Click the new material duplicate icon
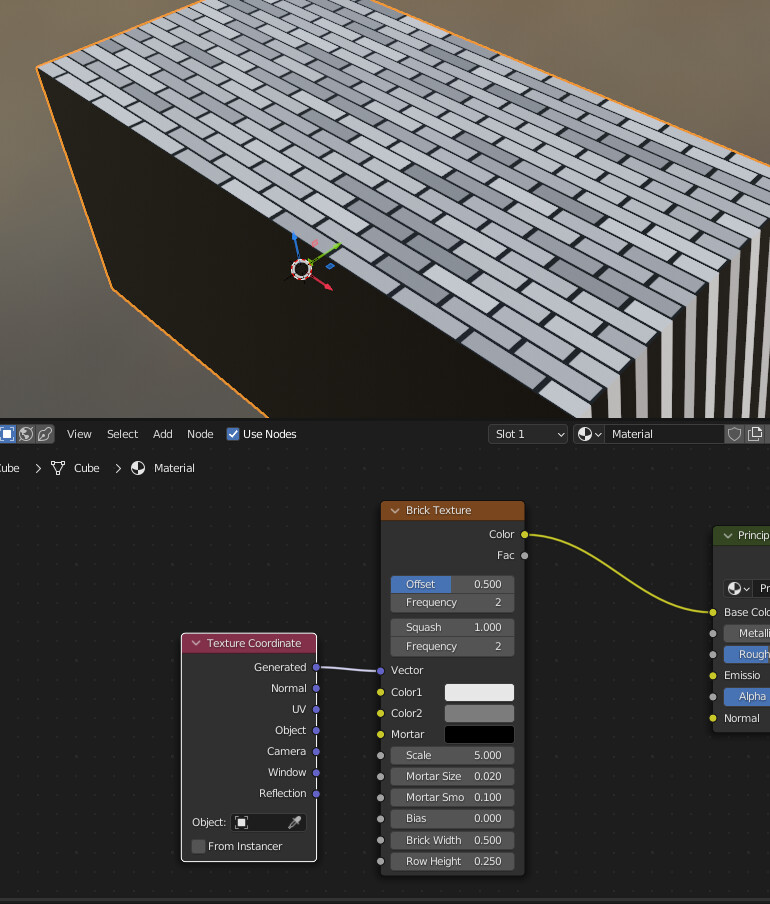Viewport: 770px width, 904px height. (x=755, y=434)
